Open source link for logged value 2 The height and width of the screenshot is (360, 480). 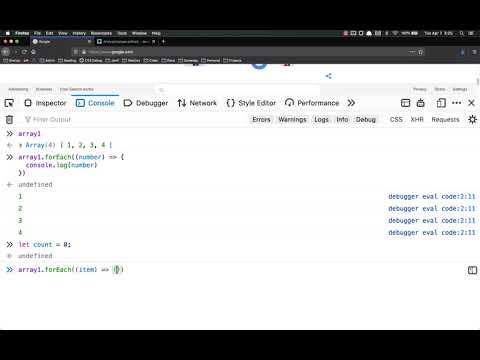tap(432, 208)
